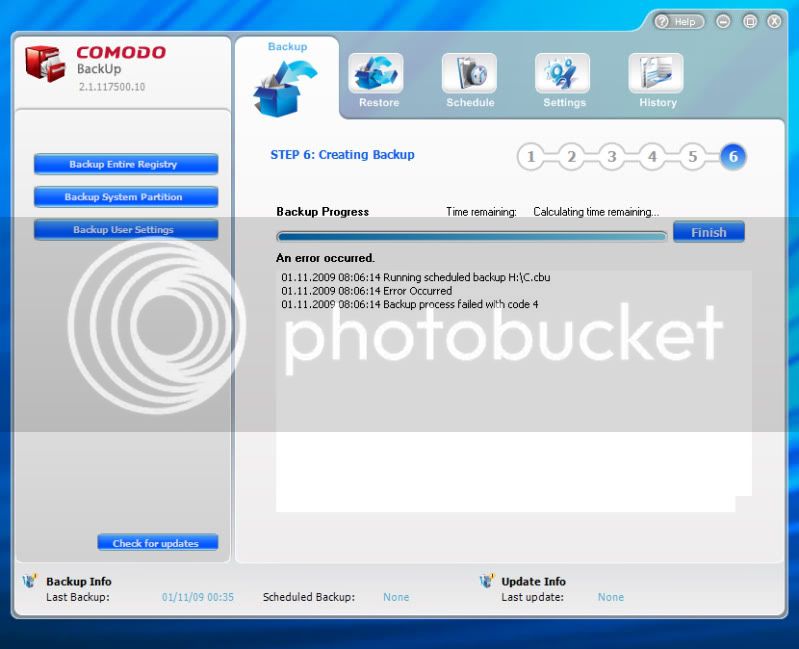The width and height of the screenshot is (799, 649).
Task: Click the 'Backup Info' heading
Action: (78, 581)
